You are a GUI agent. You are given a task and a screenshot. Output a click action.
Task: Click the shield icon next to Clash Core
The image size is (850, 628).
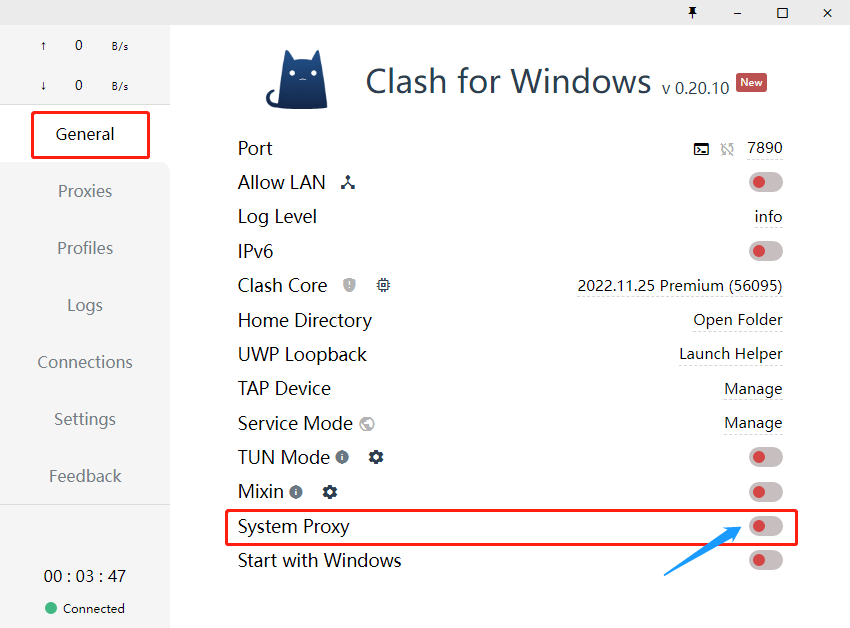(x=349, y=285)
